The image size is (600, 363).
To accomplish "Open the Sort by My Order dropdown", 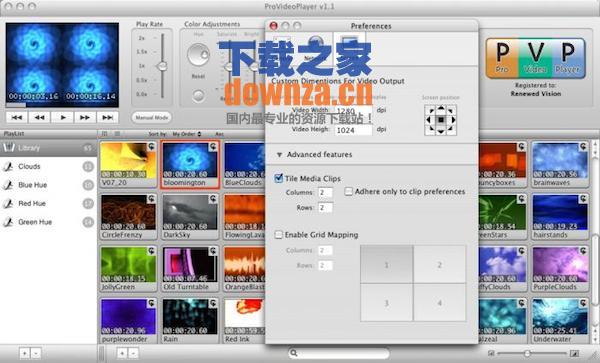I will 187,134.
